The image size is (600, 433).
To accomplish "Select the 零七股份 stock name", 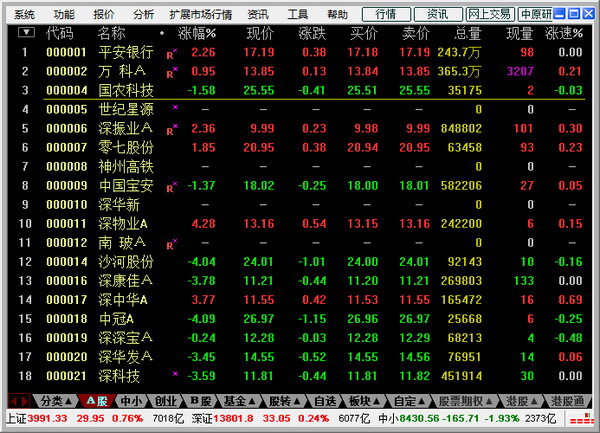I will (126, 147).
